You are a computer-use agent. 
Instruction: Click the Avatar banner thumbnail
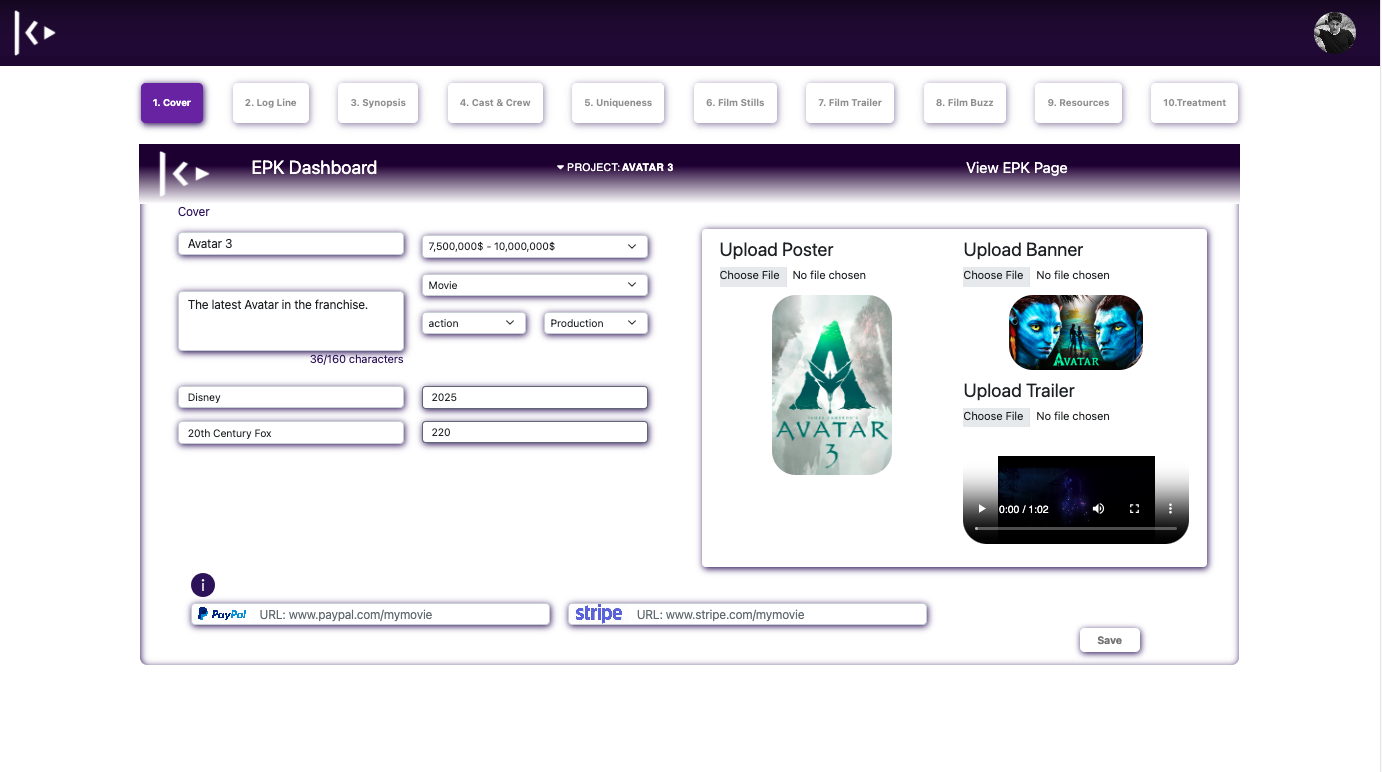1076,332
